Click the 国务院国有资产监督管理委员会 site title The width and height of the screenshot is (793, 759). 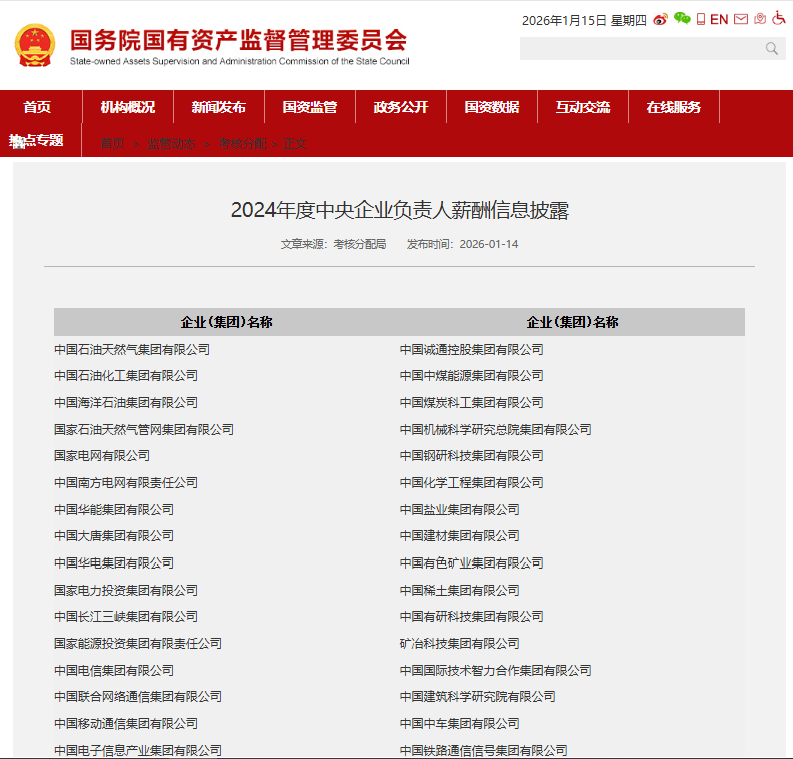coord(239,40)
